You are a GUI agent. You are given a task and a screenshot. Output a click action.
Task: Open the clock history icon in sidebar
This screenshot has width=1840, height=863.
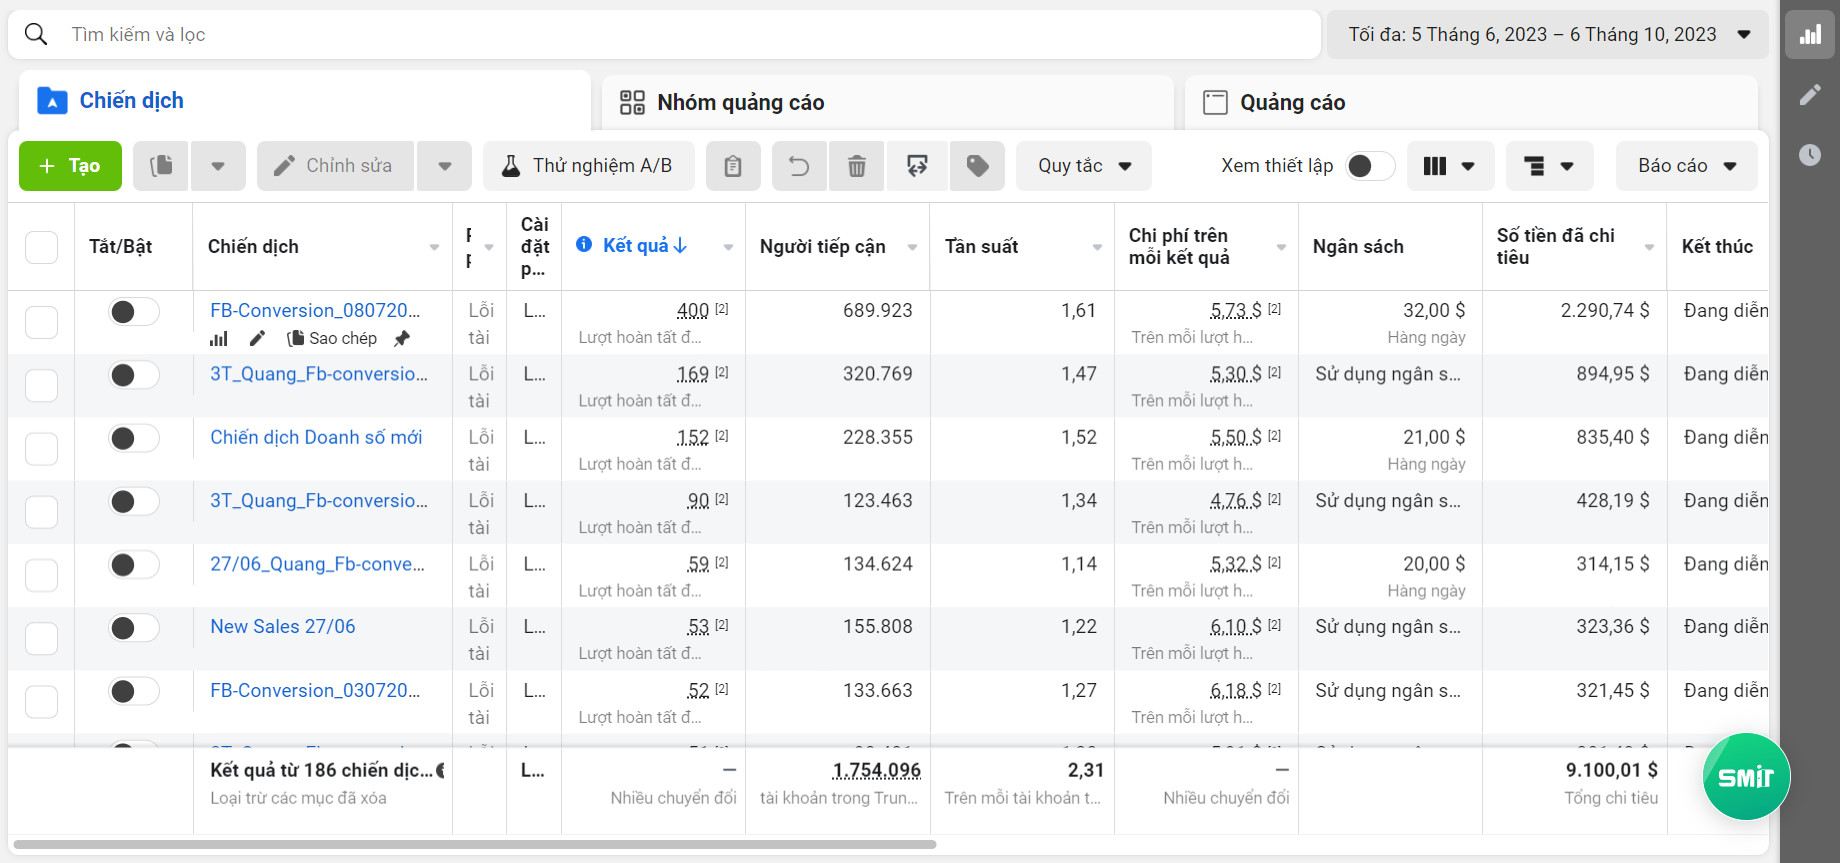pos(1810,155)
